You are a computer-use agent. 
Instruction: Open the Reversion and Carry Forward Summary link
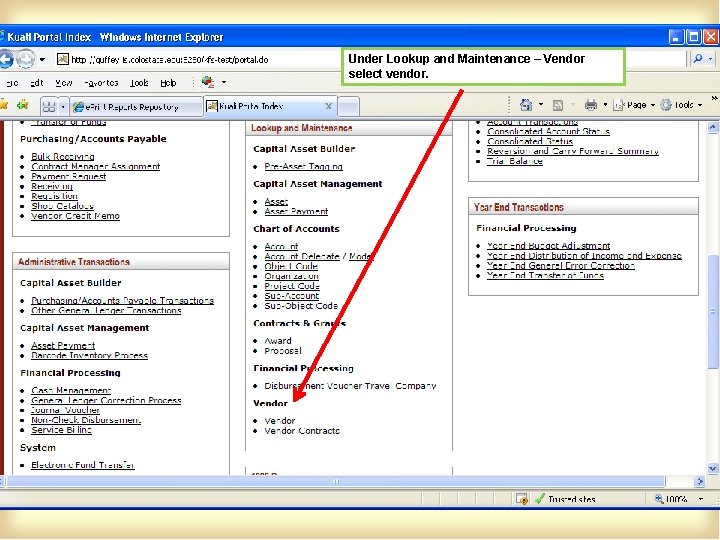(573, 151)
